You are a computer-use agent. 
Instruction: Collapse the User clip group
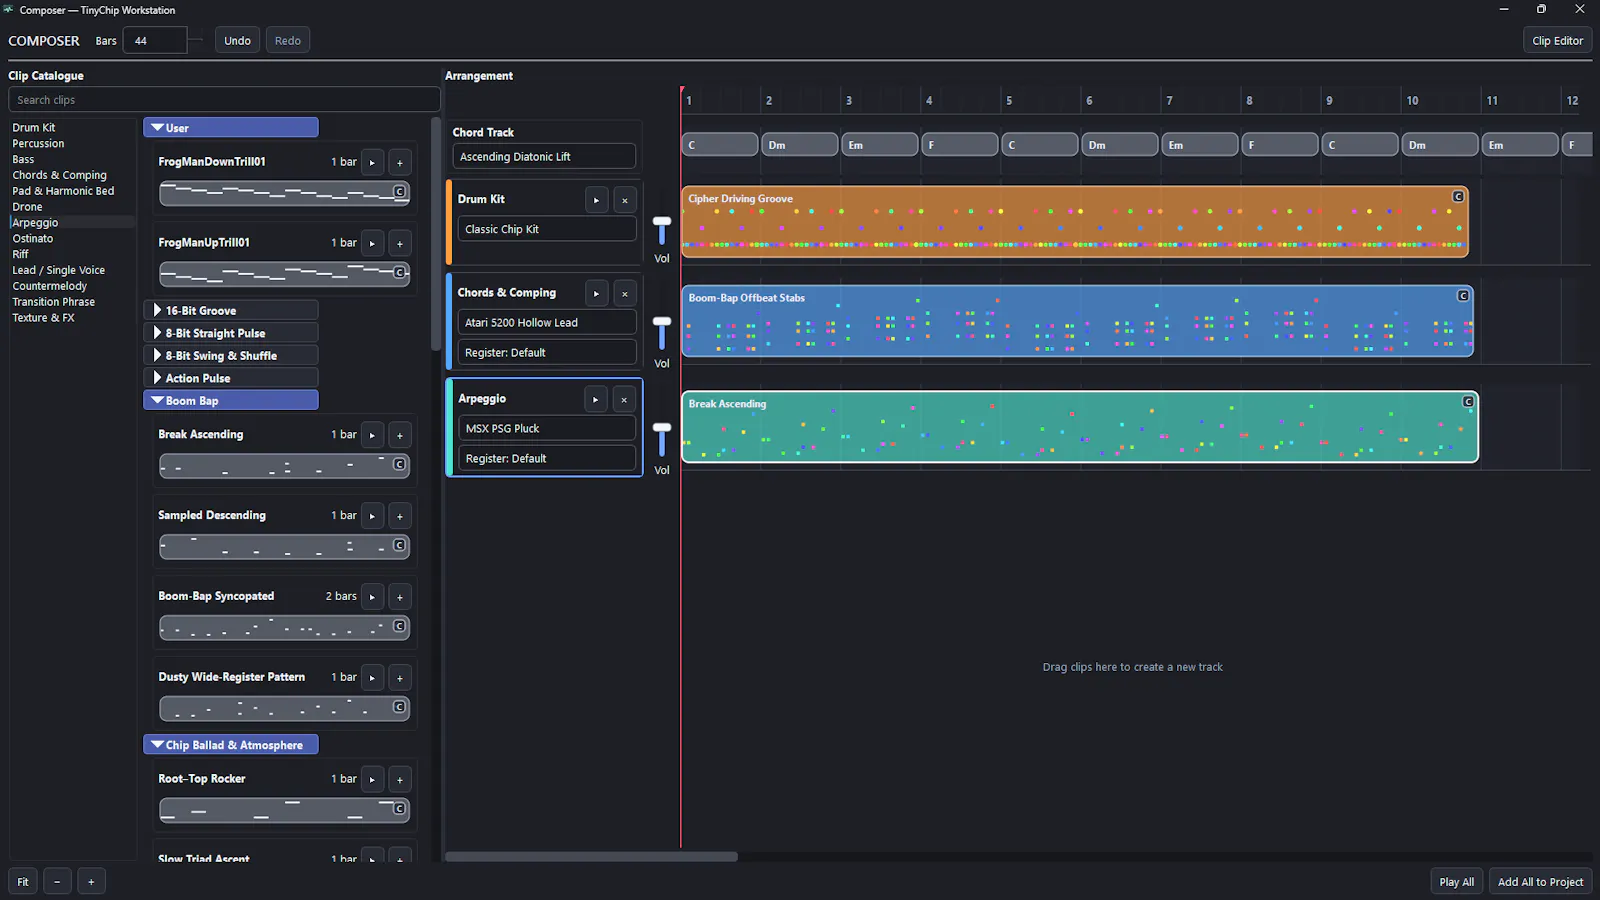point(231,128)
